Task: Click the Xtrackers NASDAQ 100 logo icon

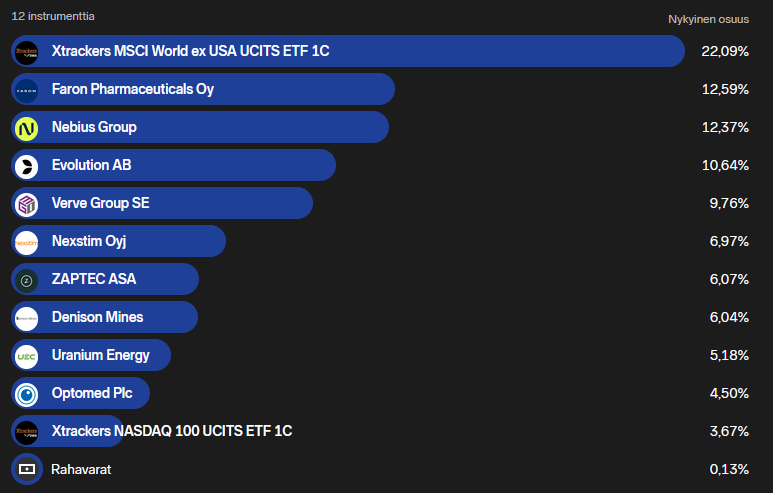Action: (x=27, y=431)
